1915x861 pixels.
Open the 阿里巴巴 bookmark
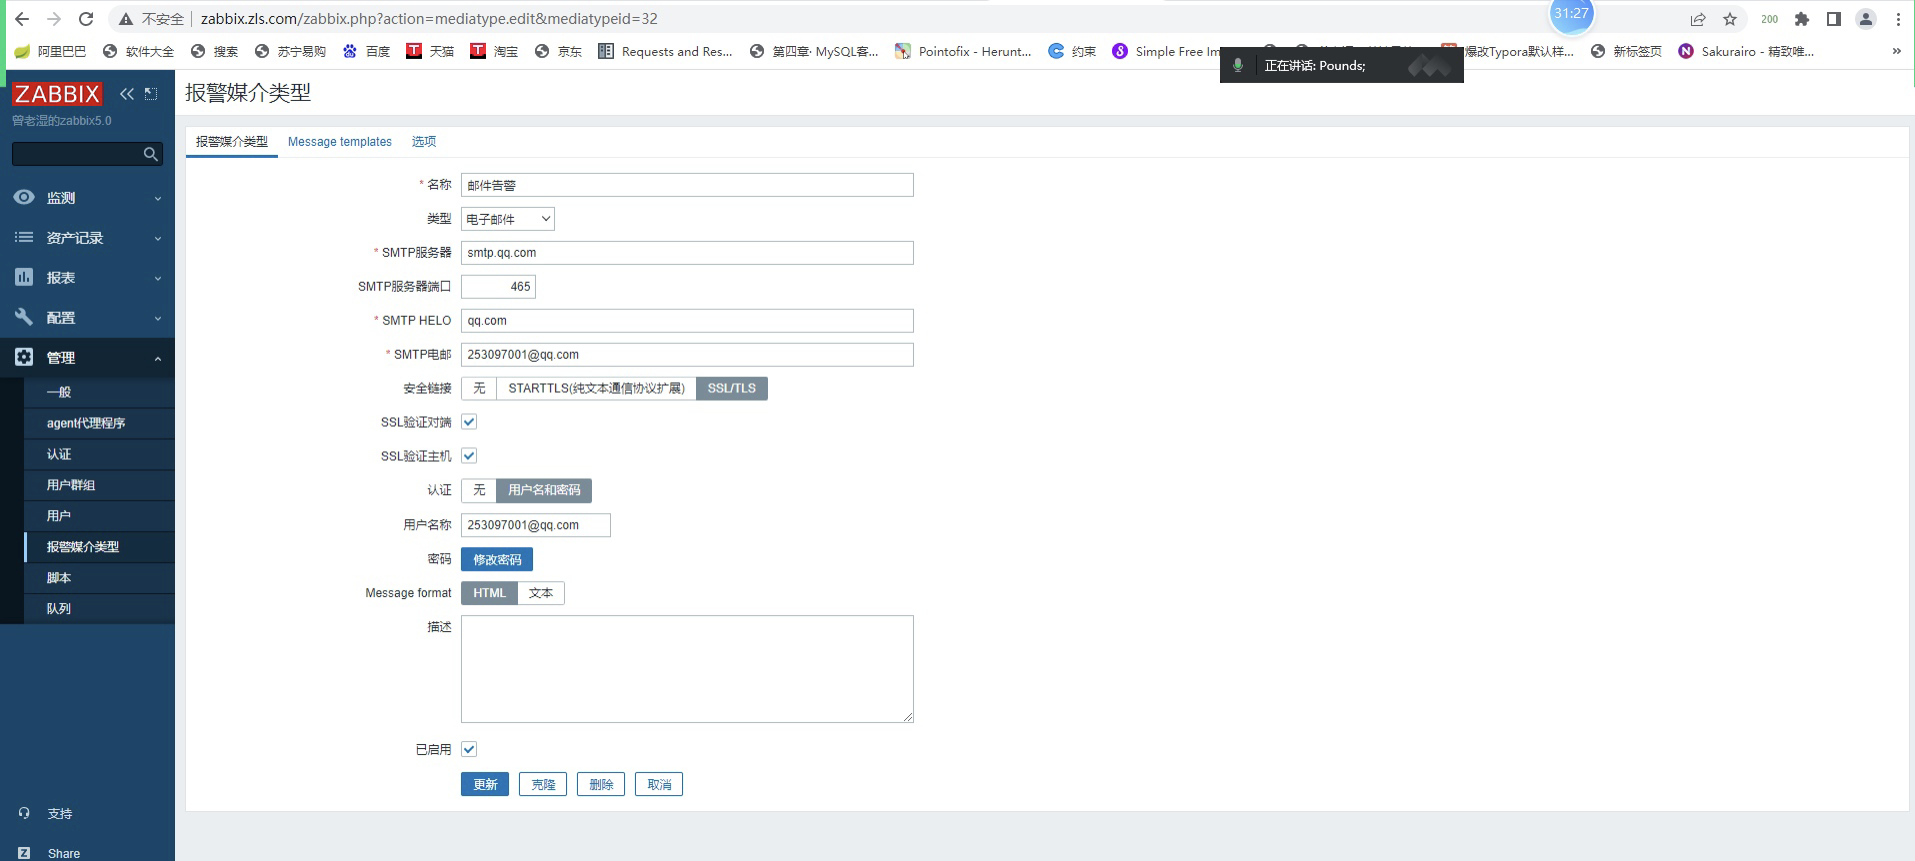tap(50, 51)
